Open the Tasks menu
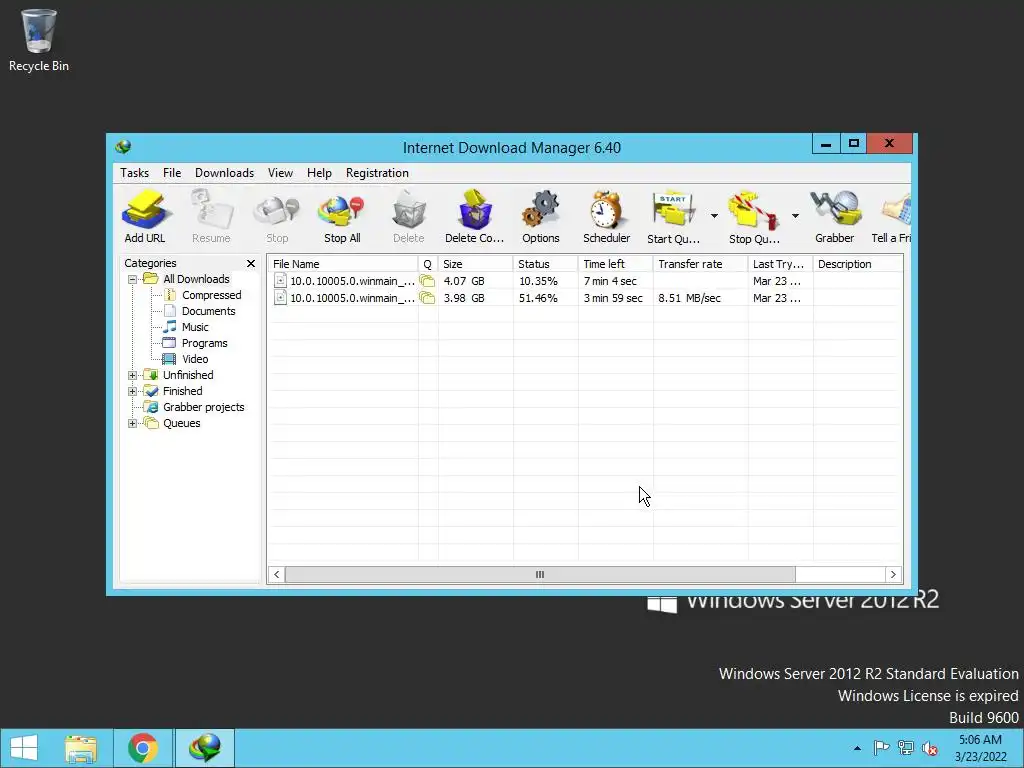 click(135, 173)
